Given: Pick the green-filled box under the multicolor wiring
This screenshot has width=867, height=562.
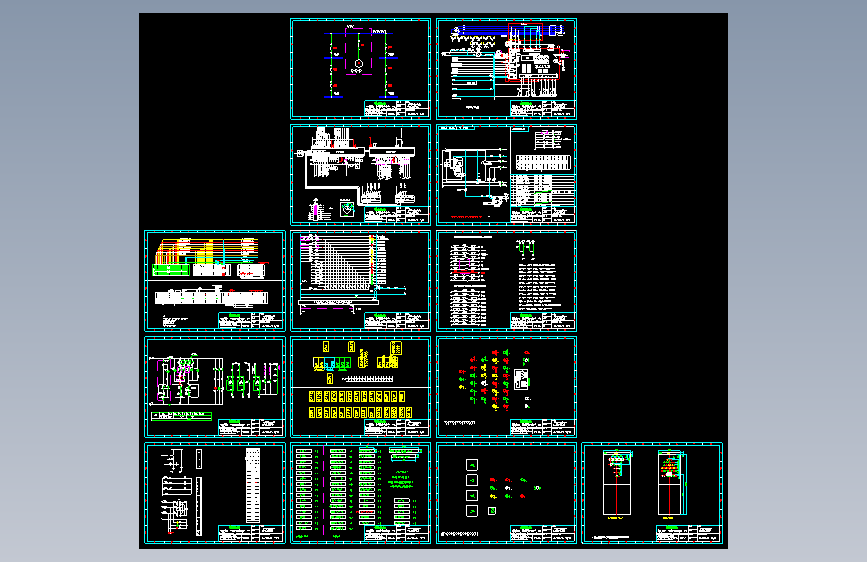Looking at the screenshot, I should 171,270.
